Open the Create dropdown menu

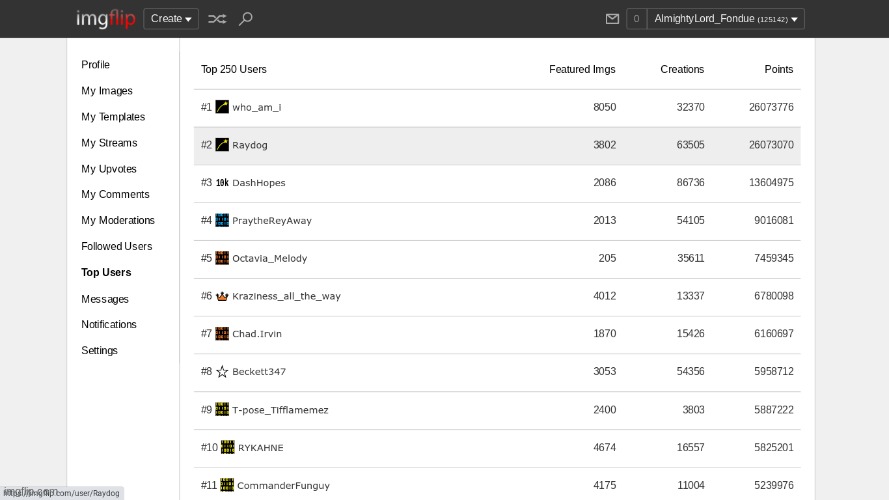click(171, 19)
